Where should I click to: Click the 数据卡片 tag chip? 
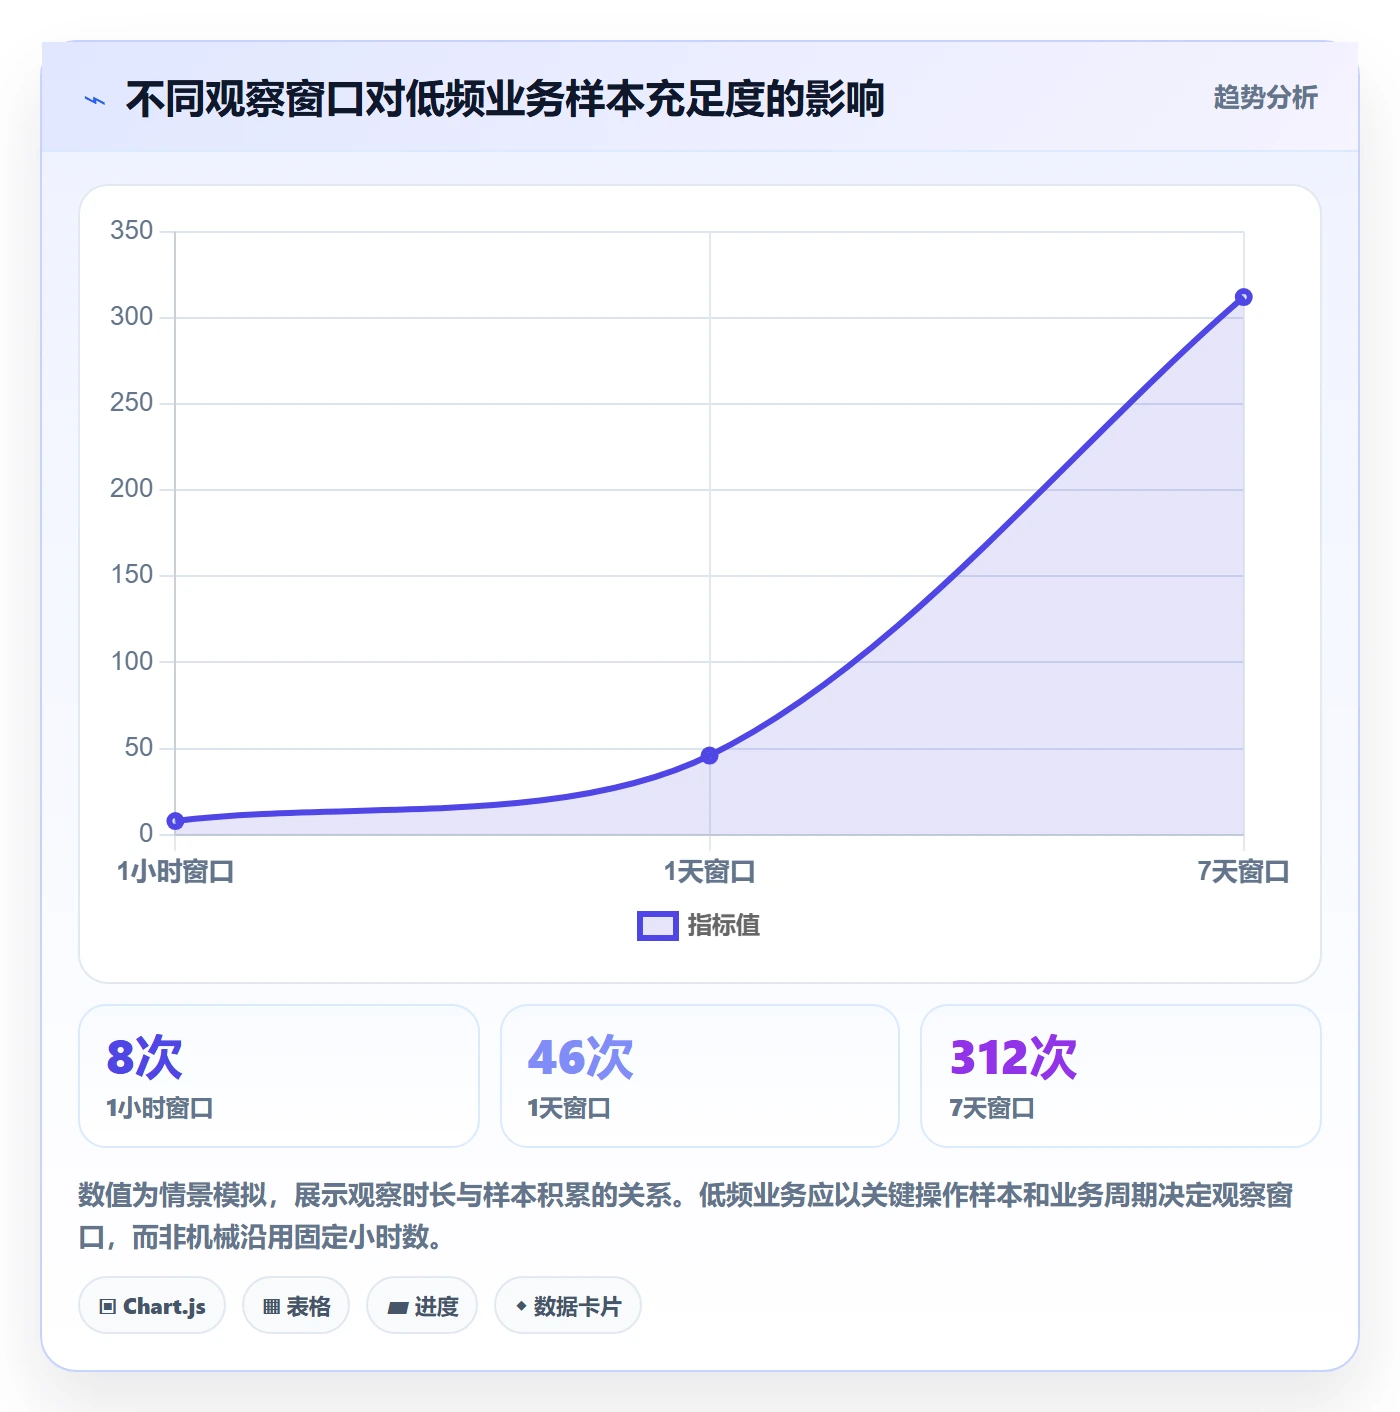click(568, 1306)
